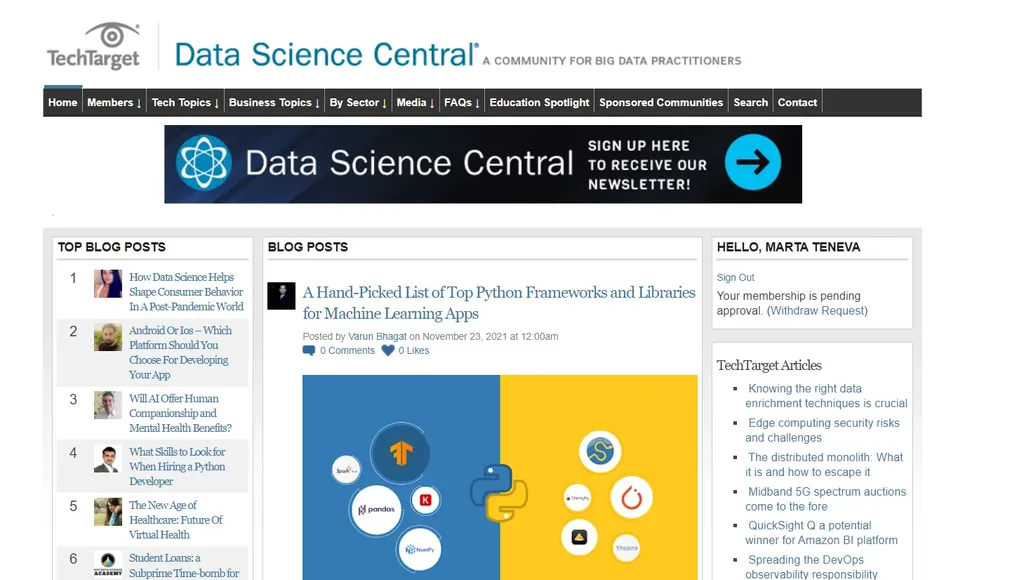Image resolution: width=1024 pixels, height=580 pixels.
Task: Open the first top blog post's author avatar
Action: point(108,284)
